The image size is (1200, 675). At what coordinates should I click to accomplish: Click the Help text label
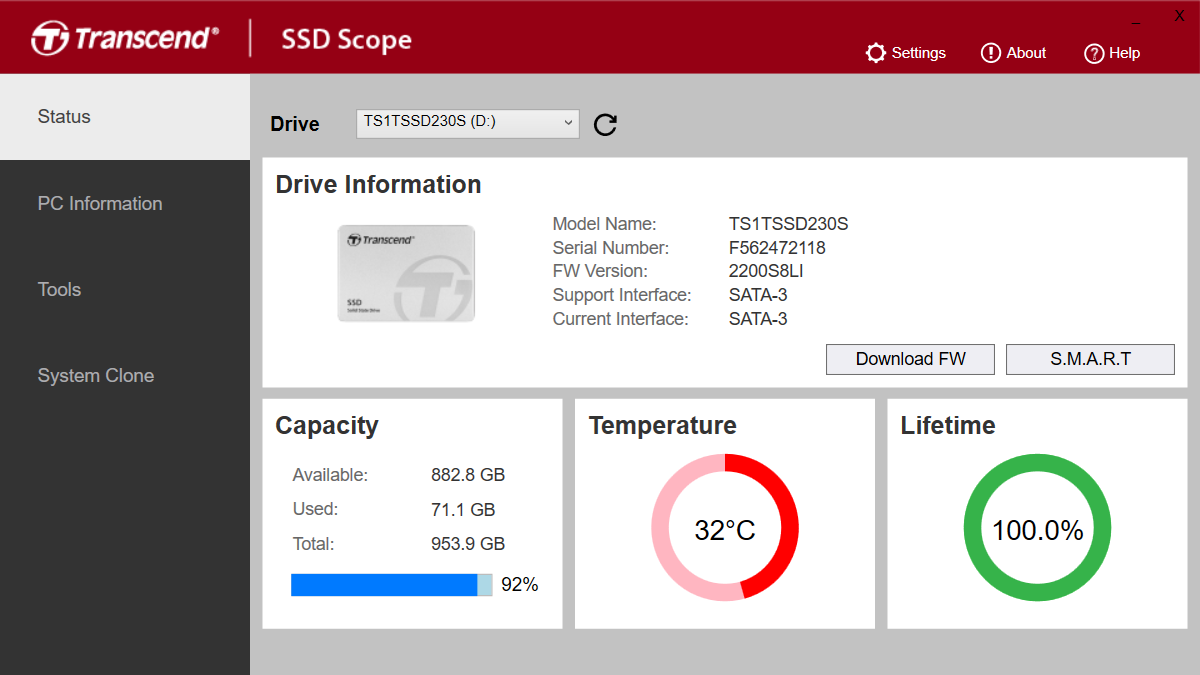coord(1124,53)
